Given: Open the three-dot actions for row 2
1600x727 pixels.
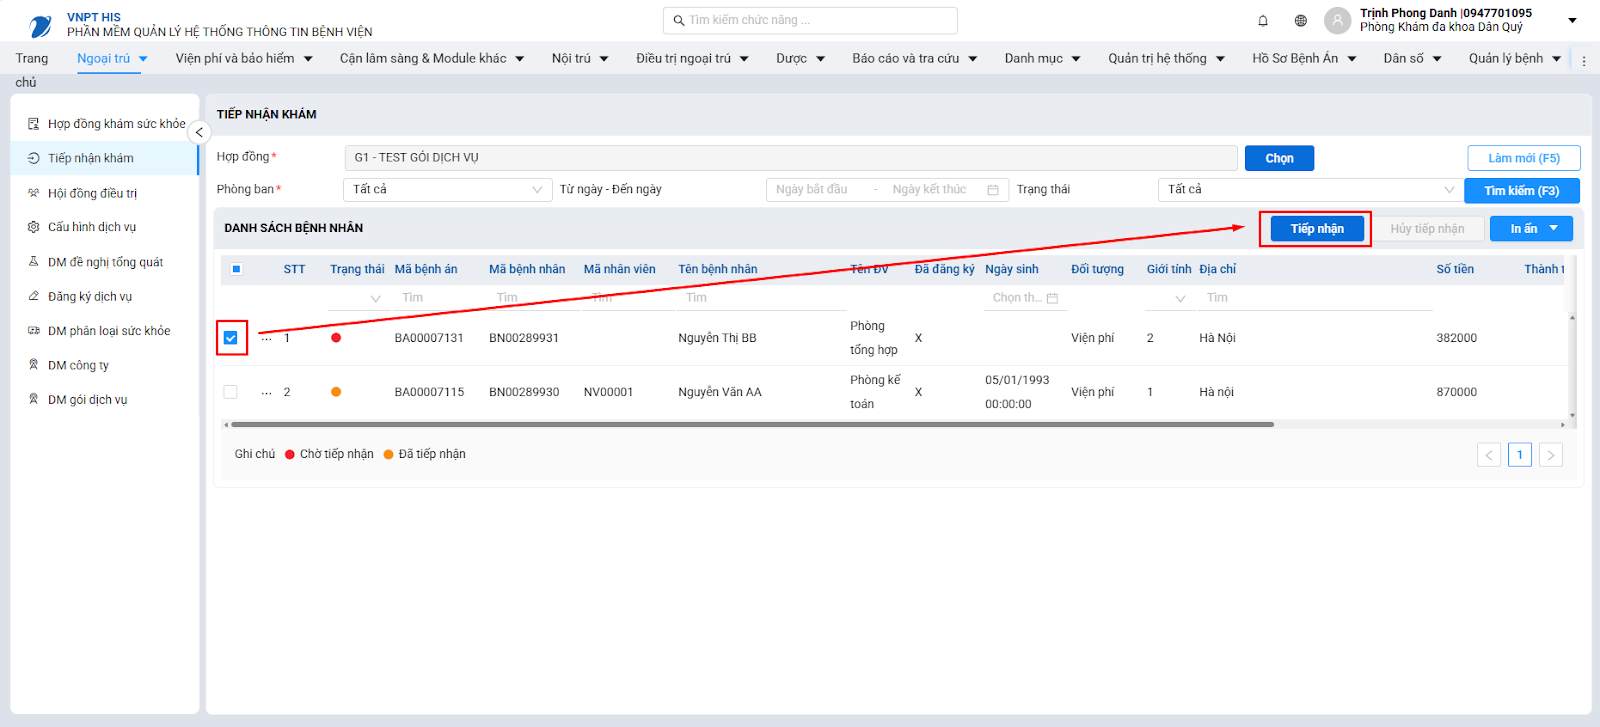Looking at the screenshot, I should coord(266,393).
